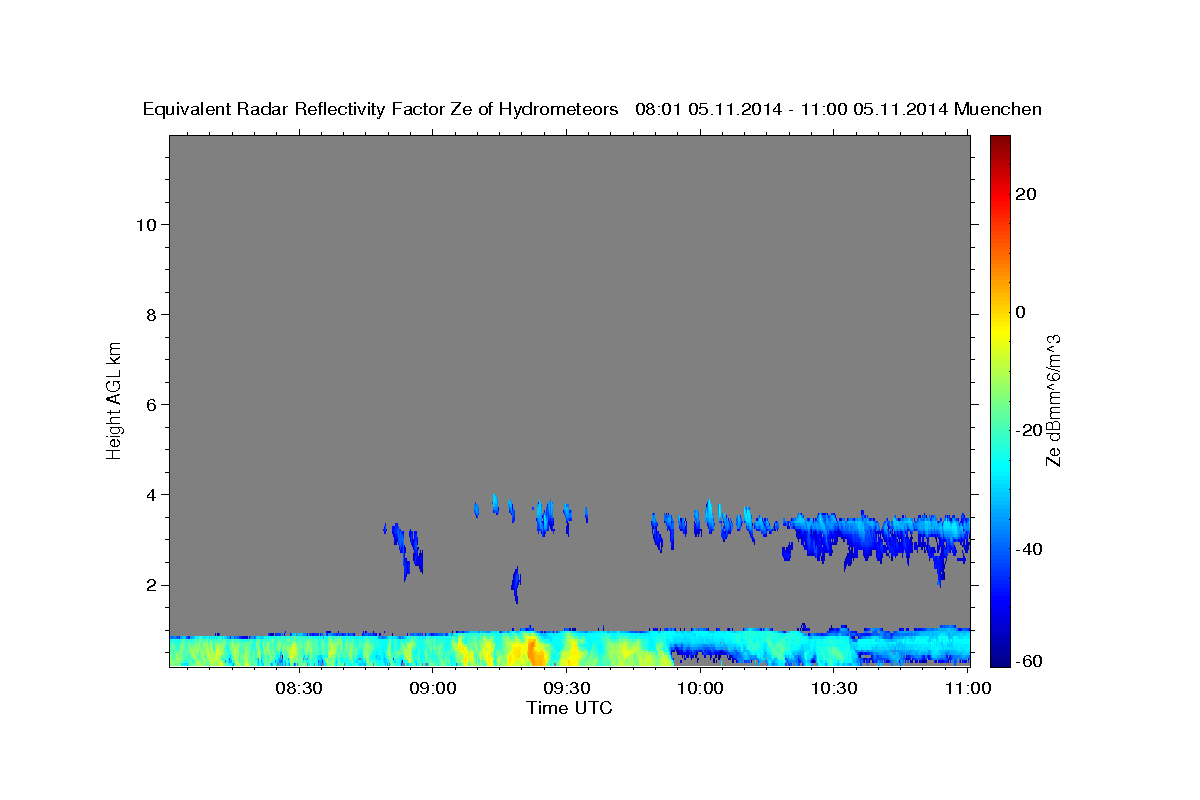Click the 09:00 time tick label
Image resolution: width=1200 pixels, height=800 pixels.
click(x=433, y=688)
